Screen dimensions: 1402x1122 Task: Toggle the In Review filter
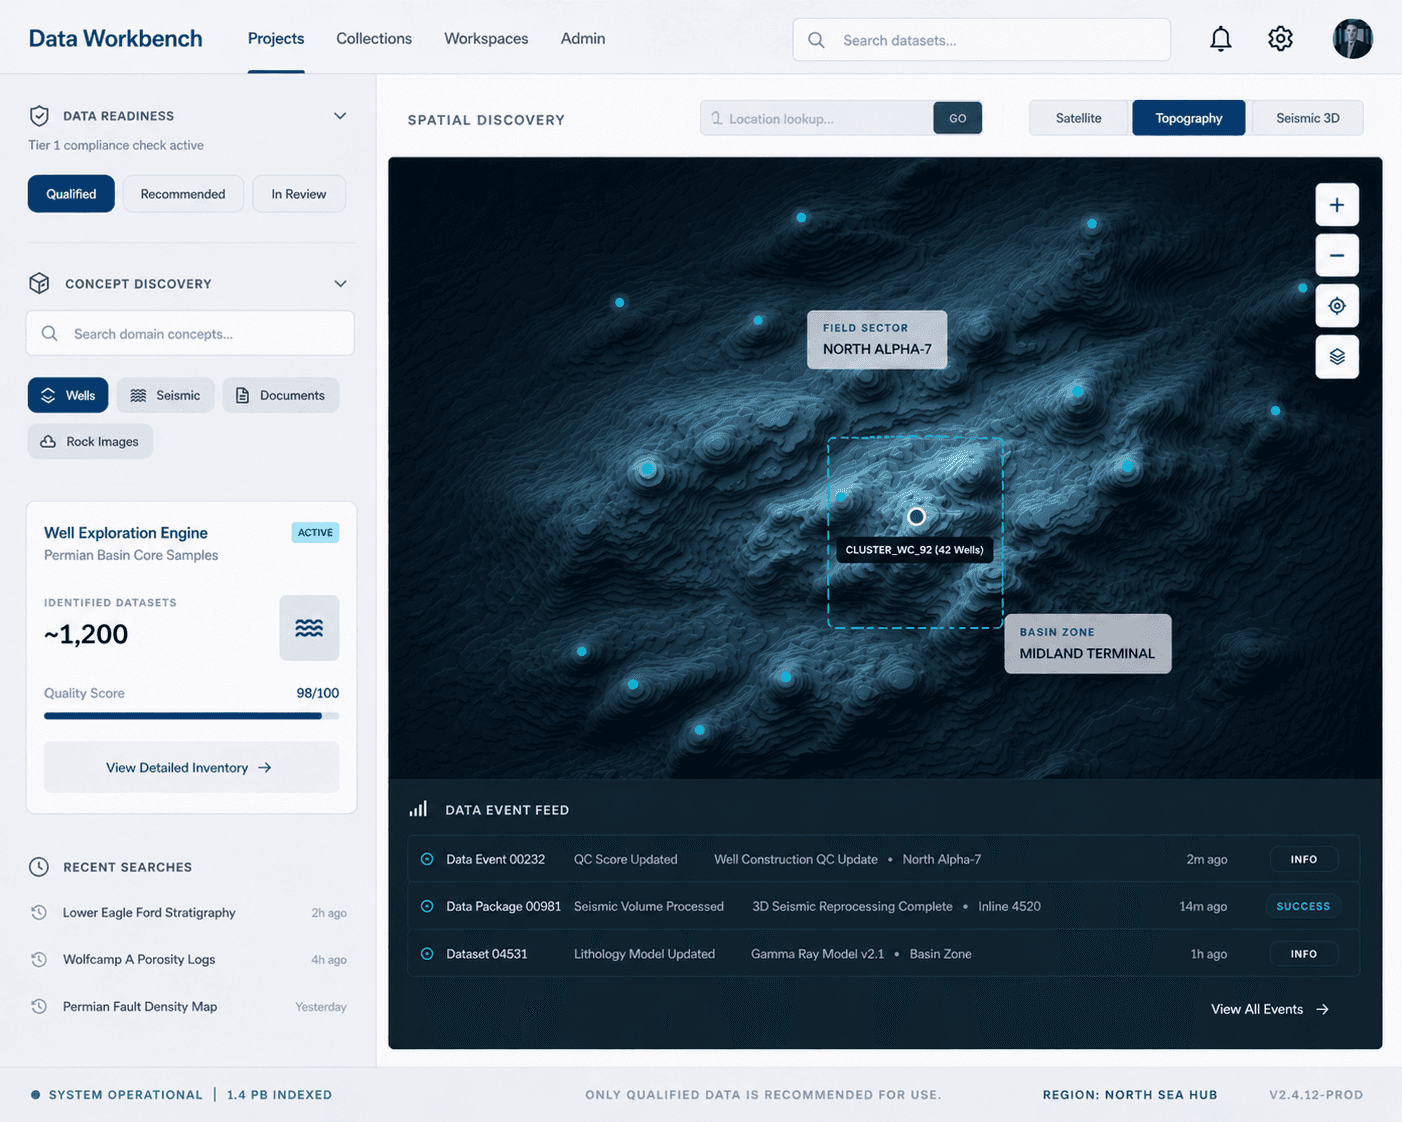click(x=299, y=194)
